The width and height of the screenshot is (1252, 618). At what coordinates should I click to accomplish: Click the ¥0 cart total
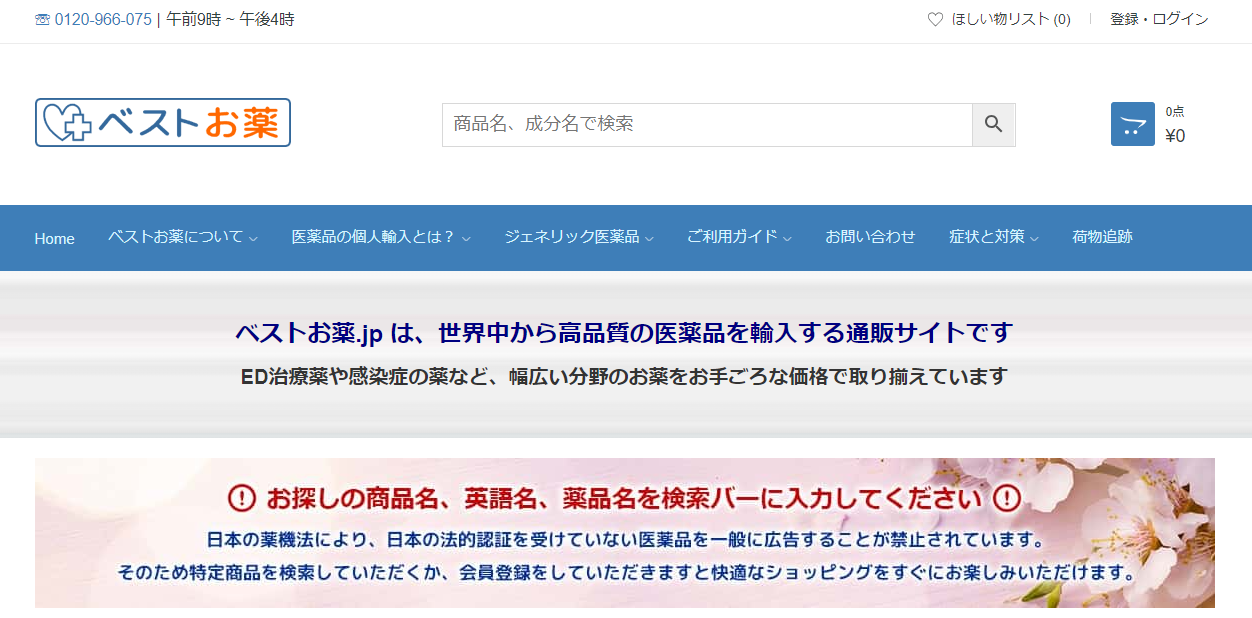(1175, 136)
